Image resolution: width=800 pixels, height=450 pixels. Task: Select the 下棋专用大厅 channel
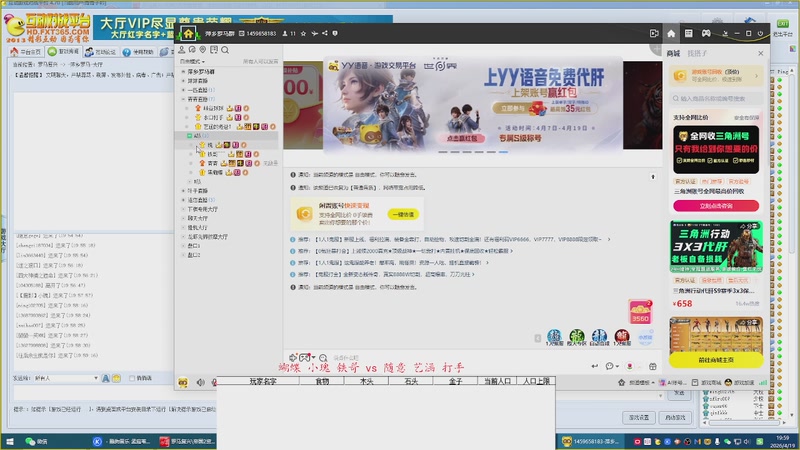(203, 209)
